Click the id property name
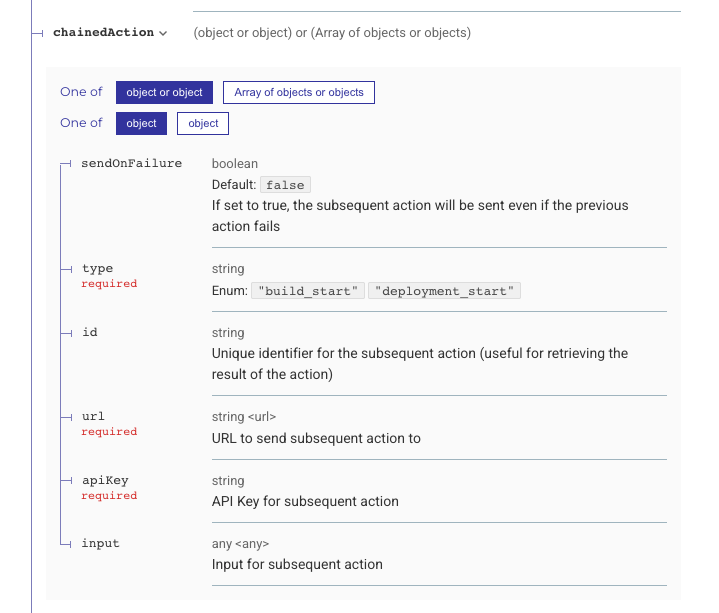 click(x=89, y=332)
